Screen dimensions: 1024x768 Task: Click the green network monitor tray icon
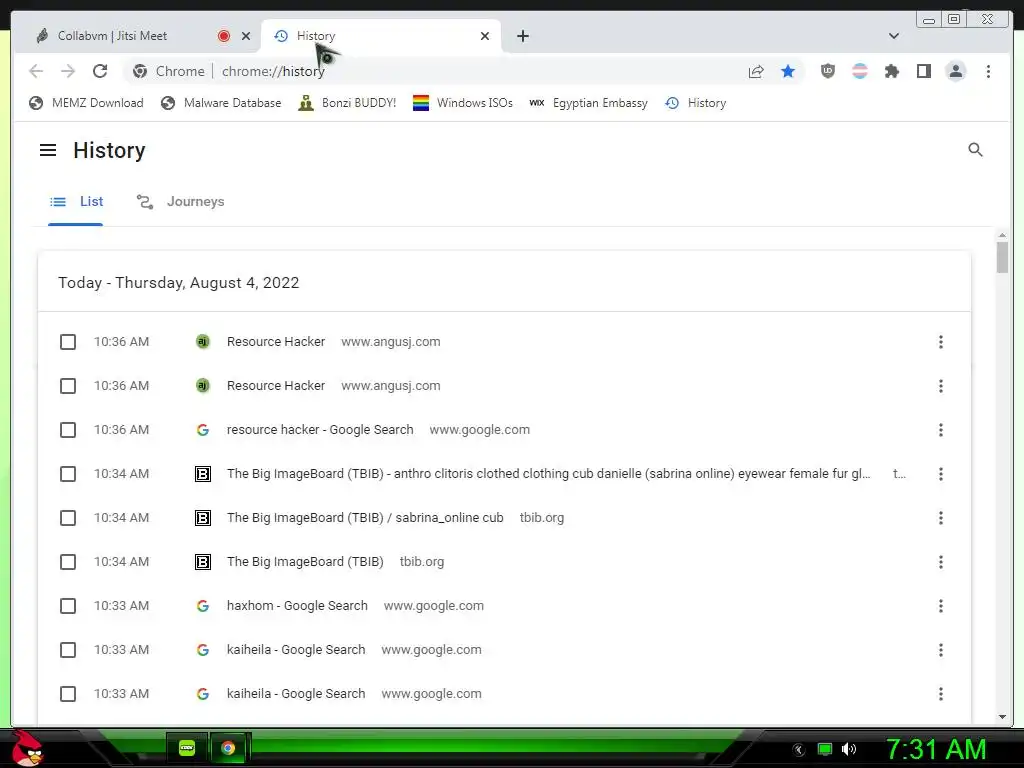[x=825, y=749]
